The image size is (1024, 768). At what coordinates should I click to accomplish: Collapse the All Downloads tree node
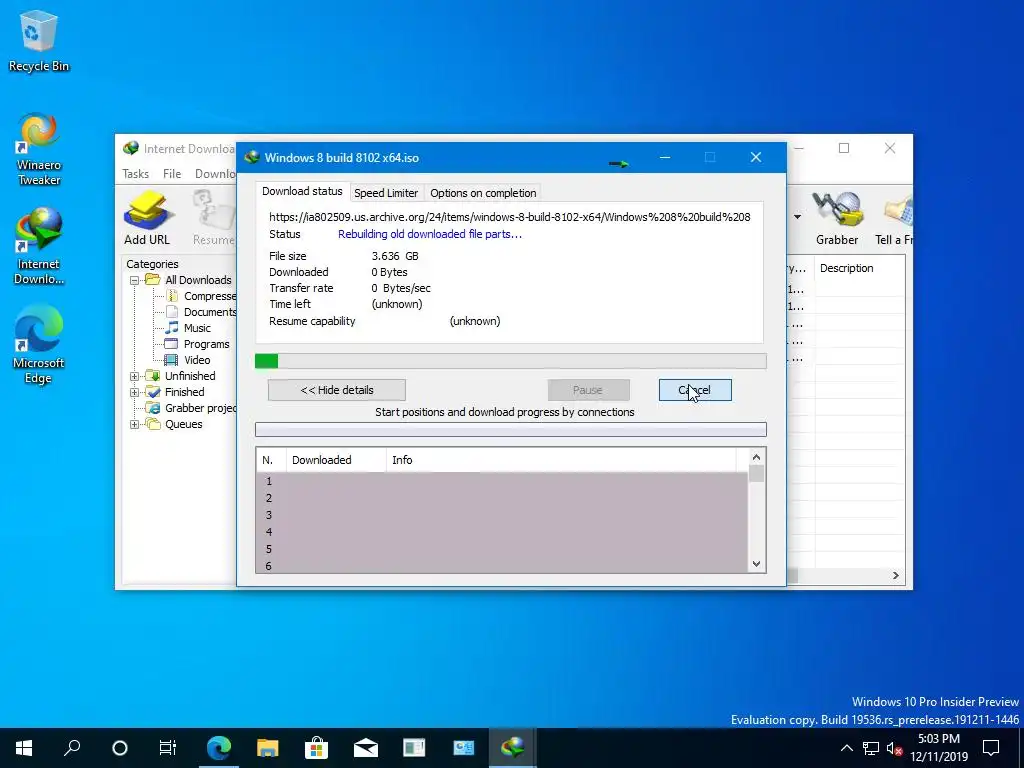coord(135,280)
